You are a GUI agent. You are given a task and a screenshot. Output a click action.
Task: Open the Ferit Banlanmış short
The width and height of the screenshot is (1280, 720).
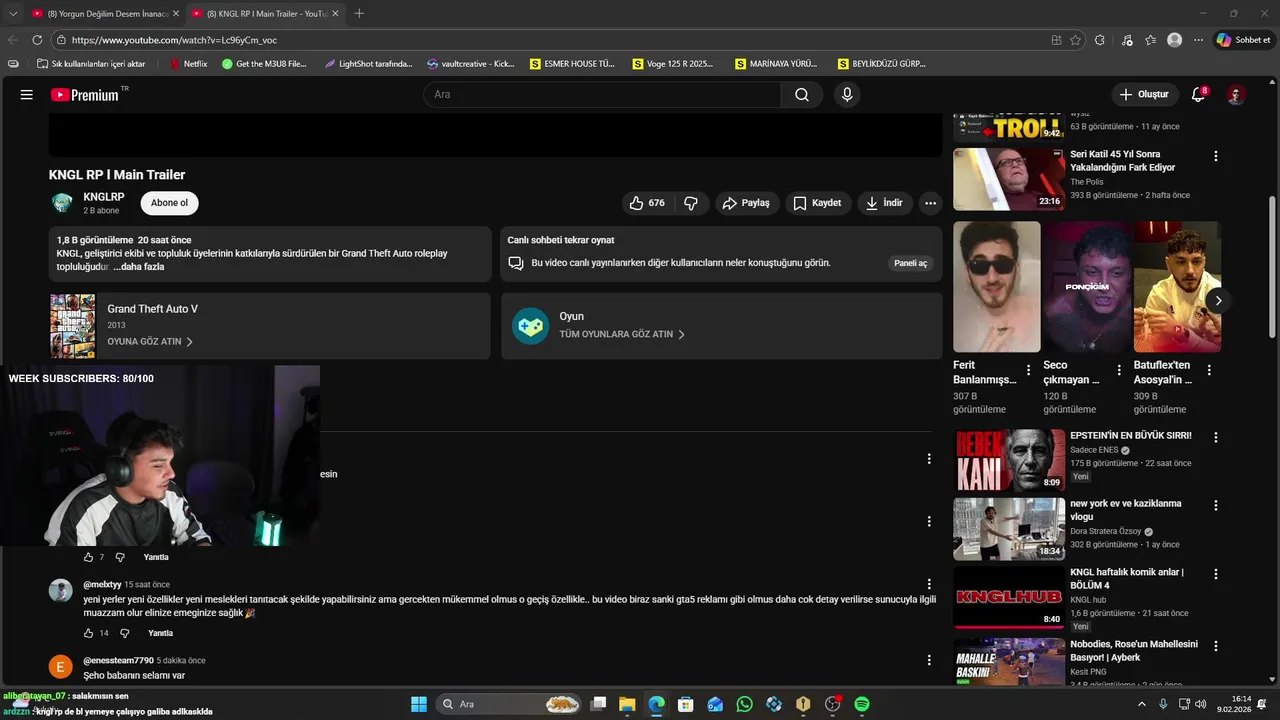click(x=997, y=287)
